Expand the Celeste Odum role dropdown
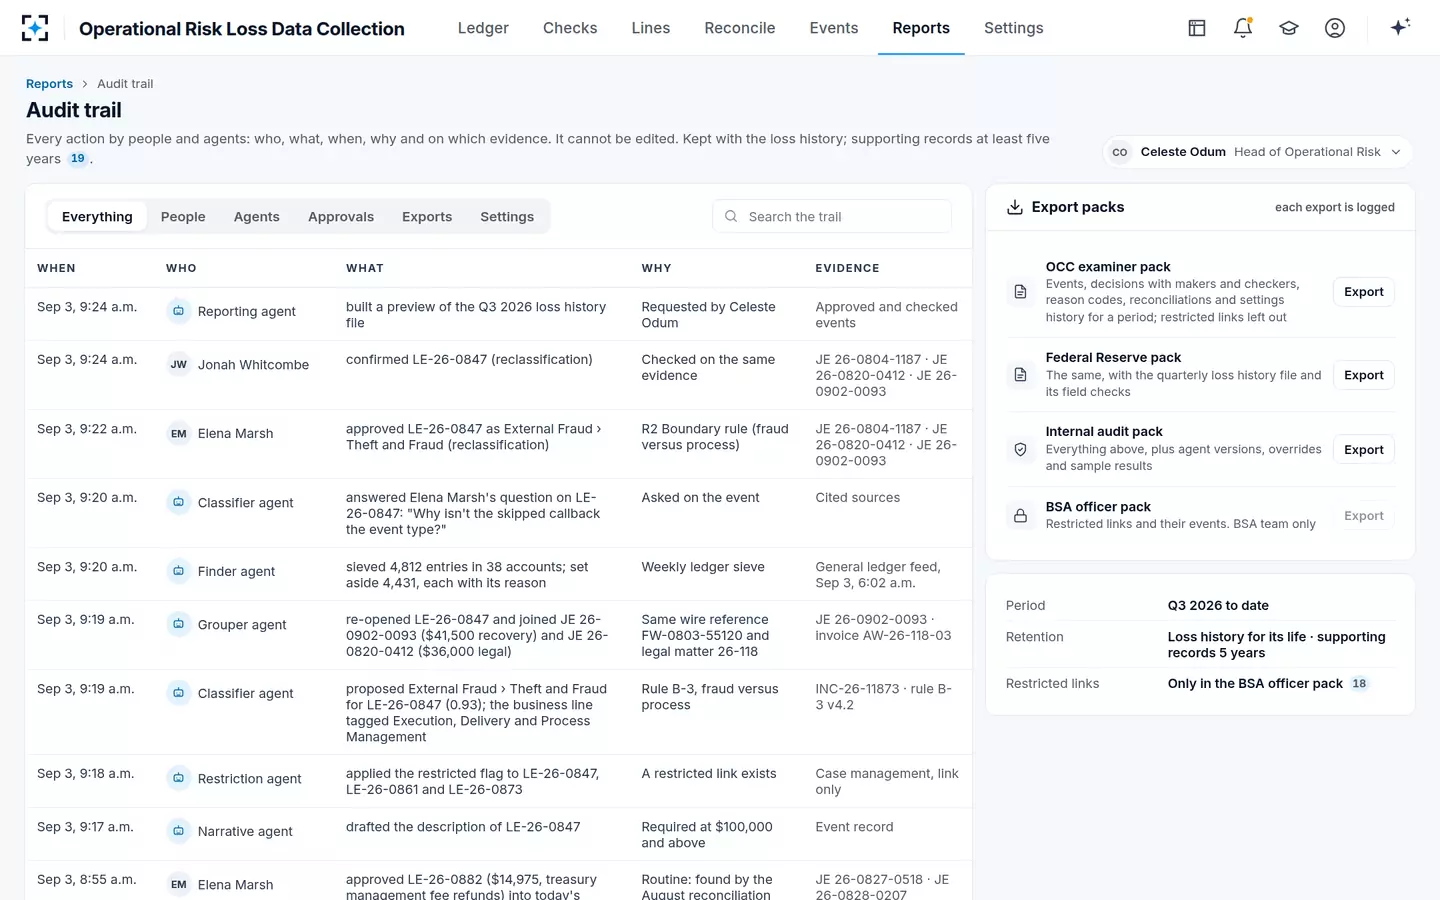1440x900 pixels. coord(1258,152)
